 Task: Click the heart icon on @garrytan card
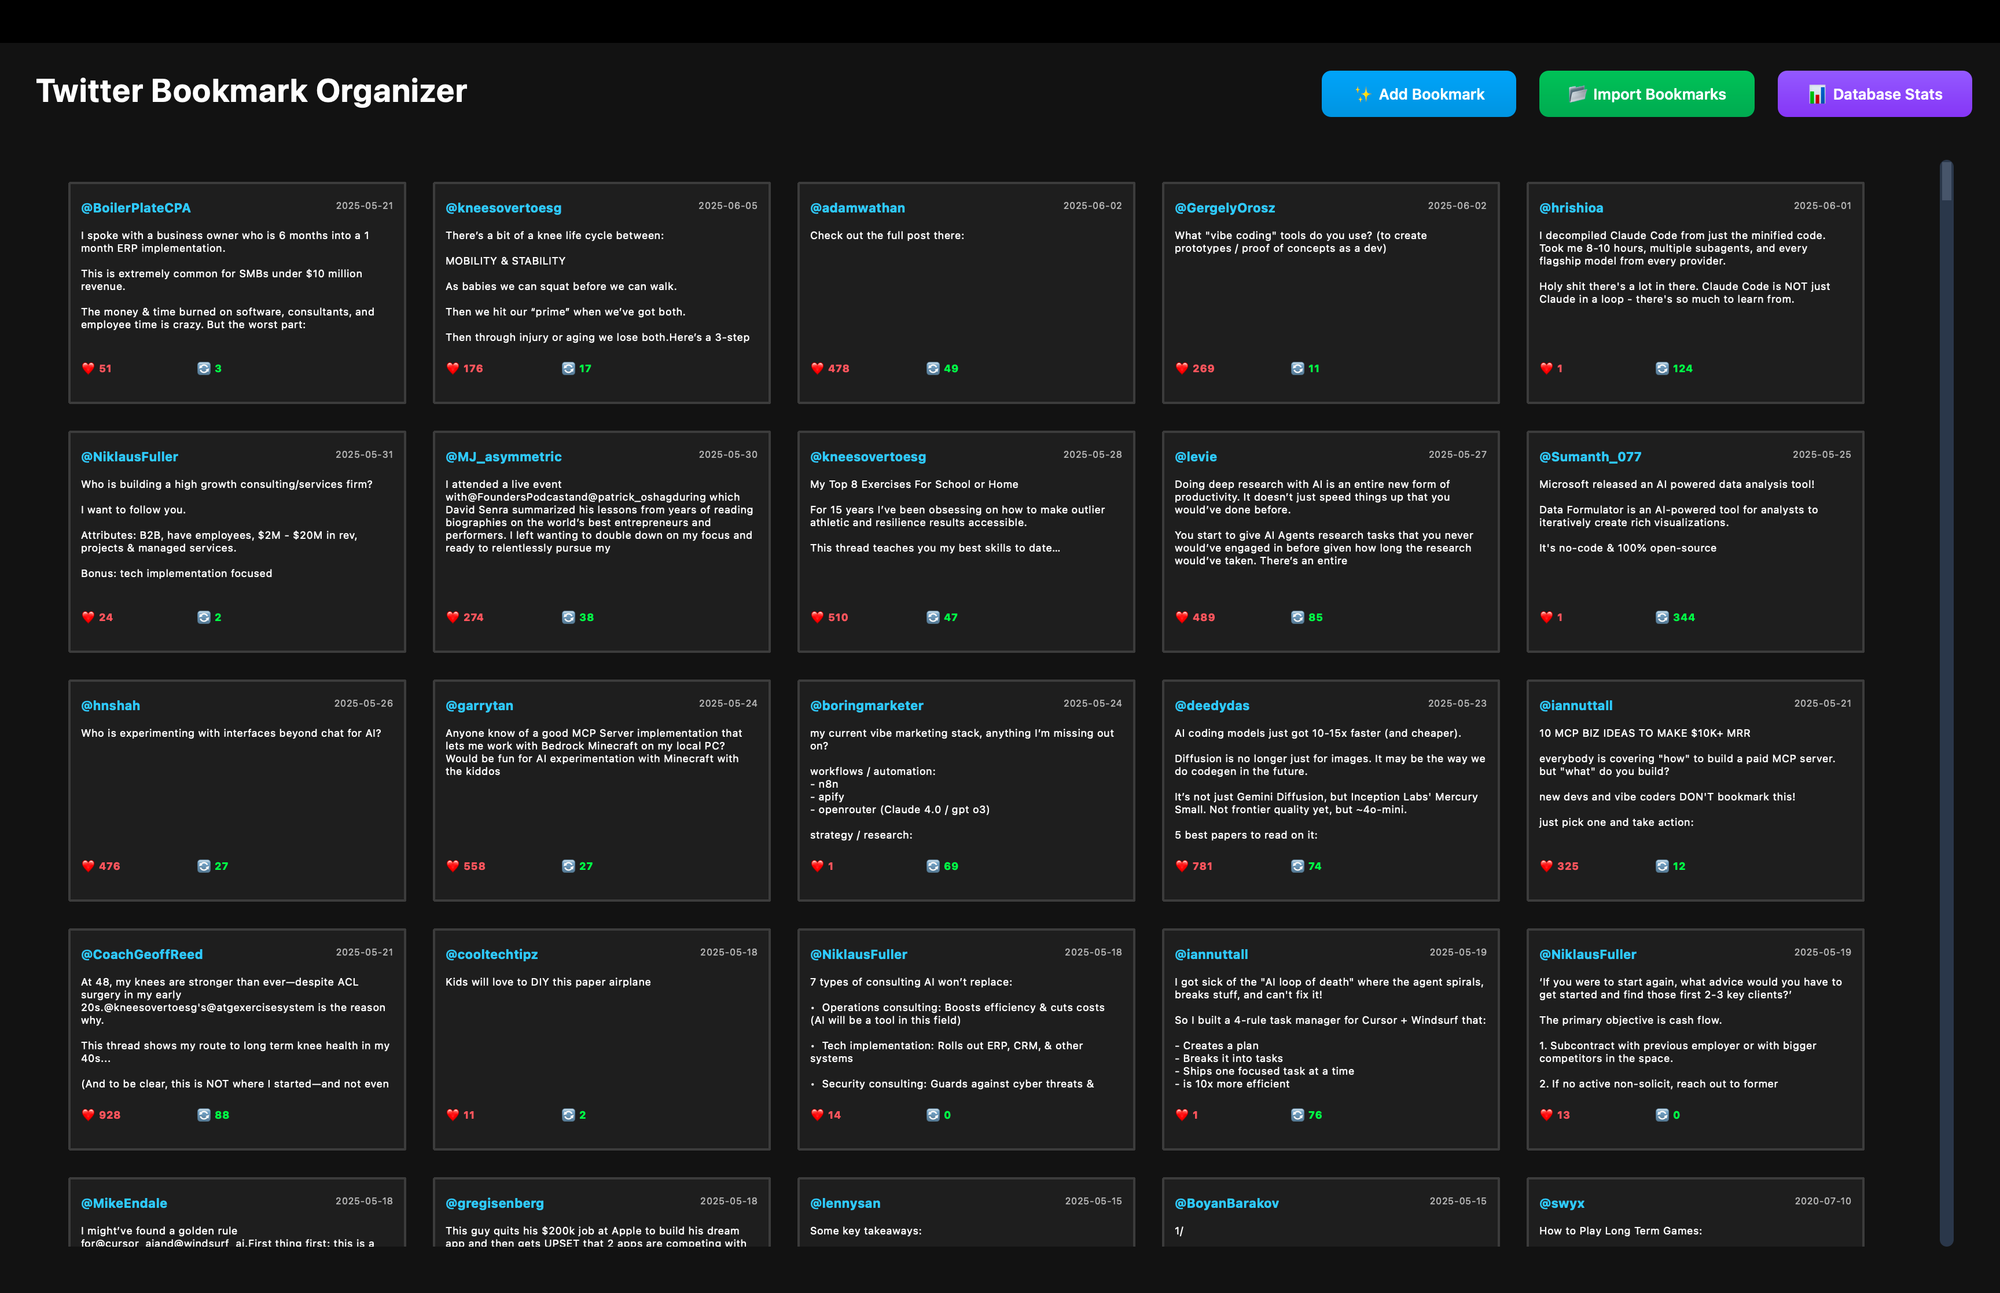coord(453,866)
